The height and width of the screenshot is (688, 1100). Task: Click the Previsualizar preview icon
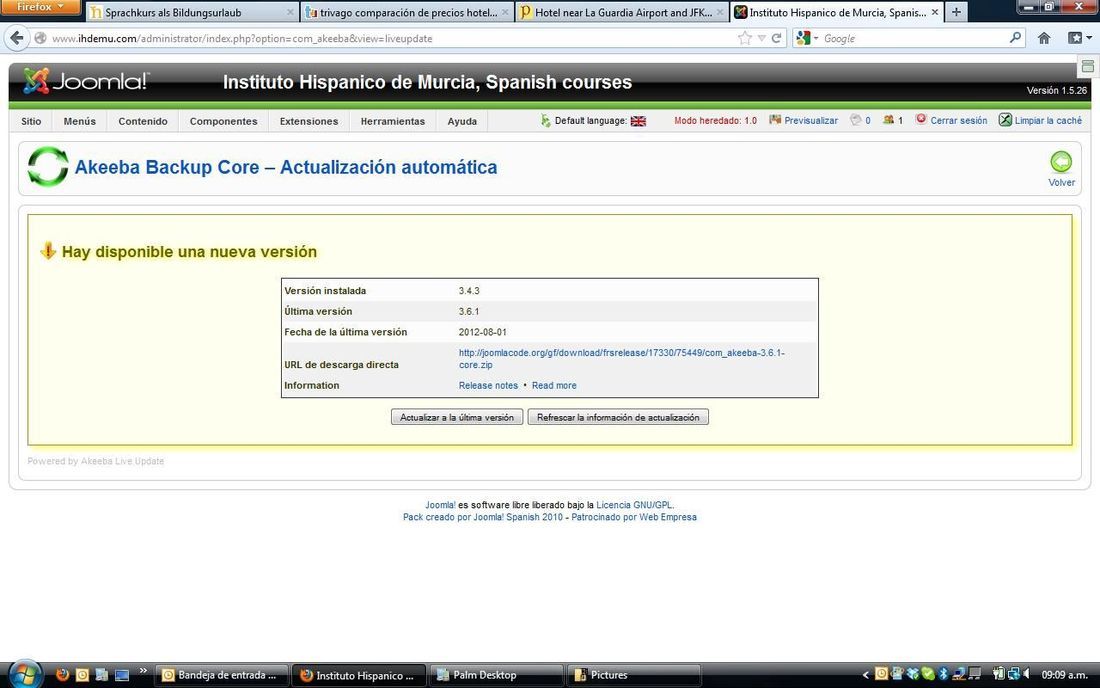tap(774, 120)
